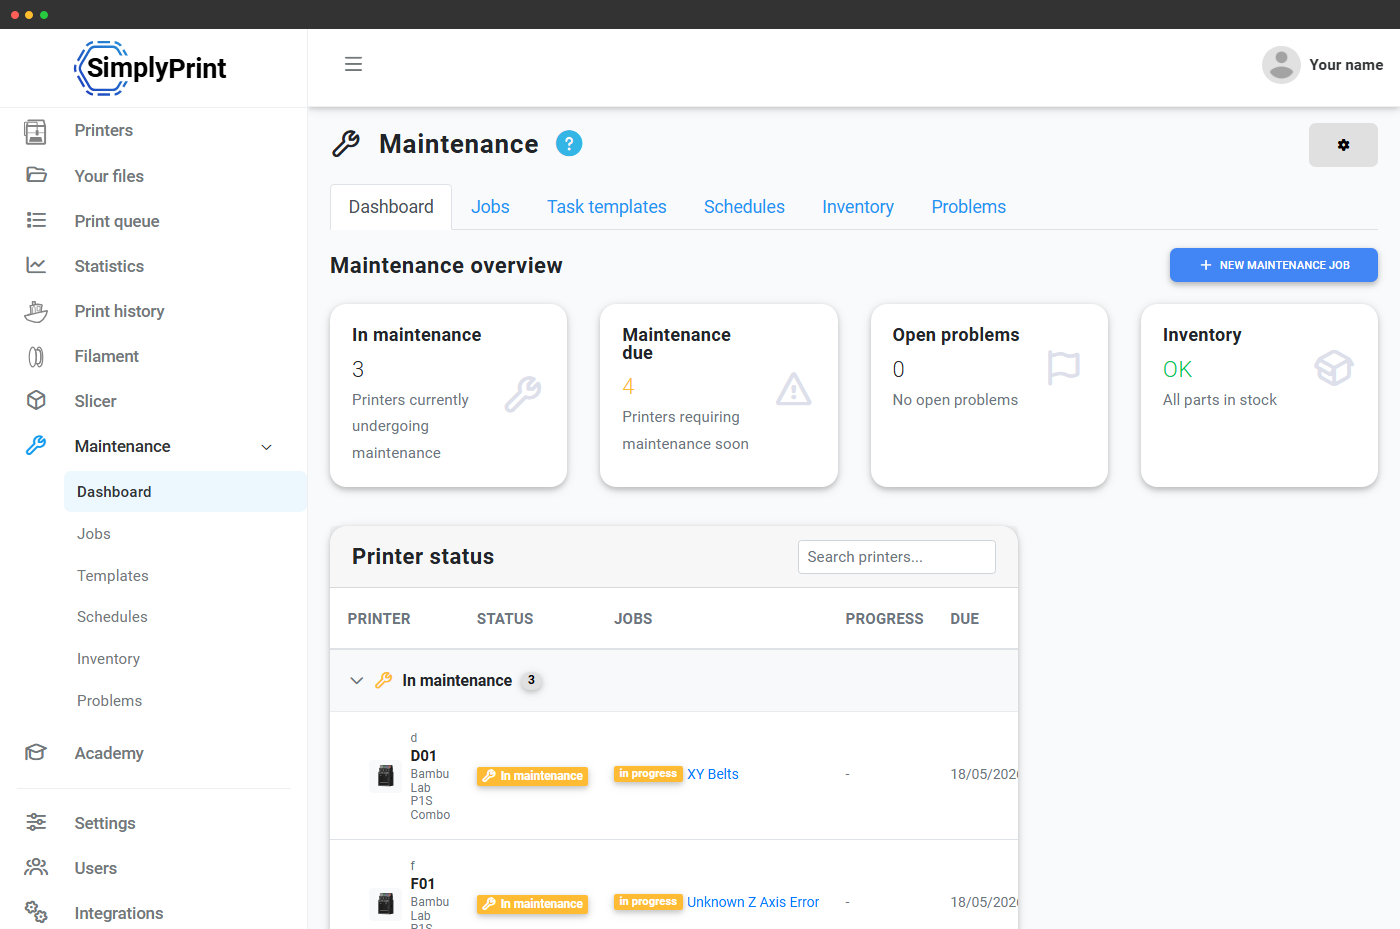Click orange wrench icon beside In maintenance group
The height and width of the screenshot is (929, 1400).
[383, 680]
